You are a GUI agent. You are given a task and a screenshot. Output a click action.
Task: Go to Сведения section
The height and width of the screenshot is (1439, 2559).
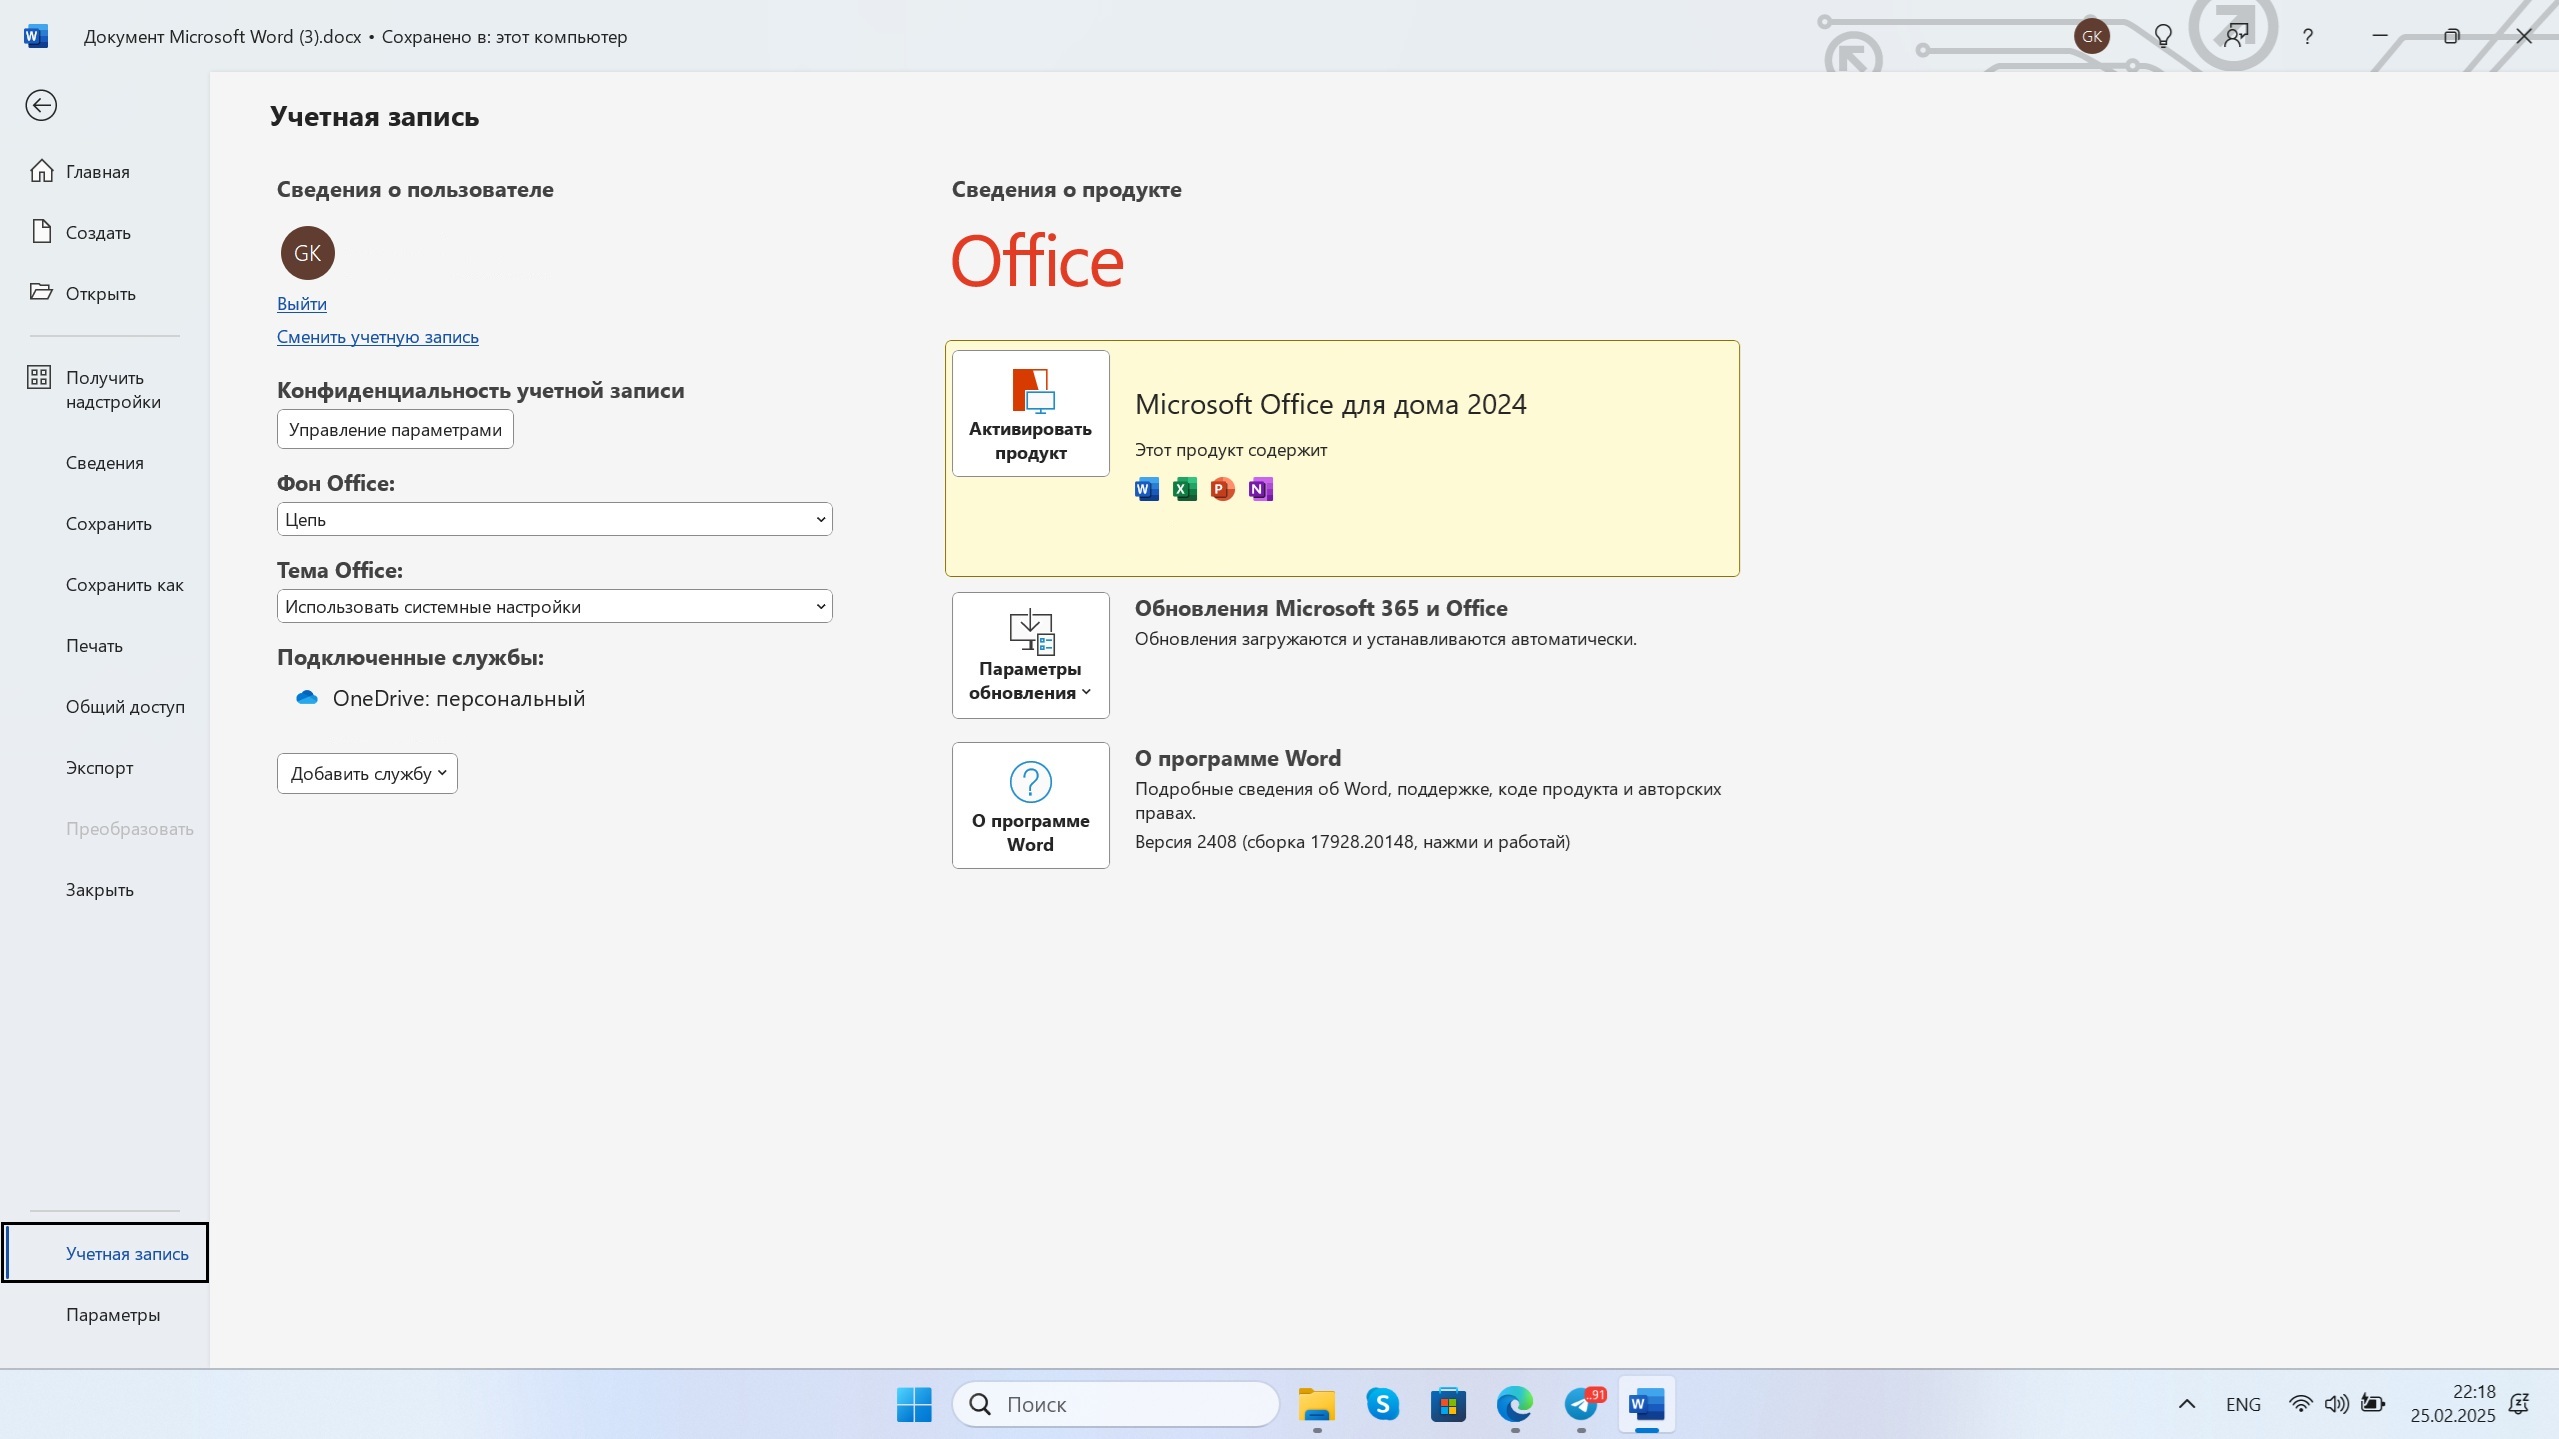[104, 463]
